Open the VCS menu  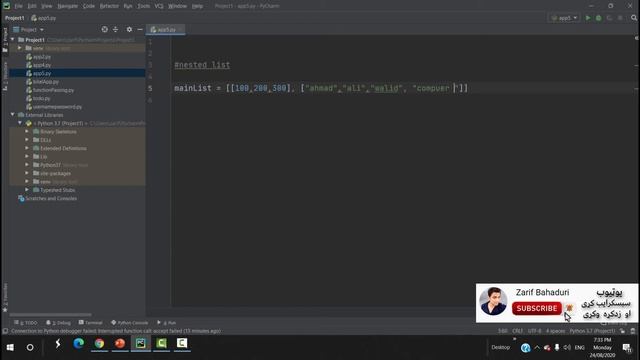[x=159, y=6]
